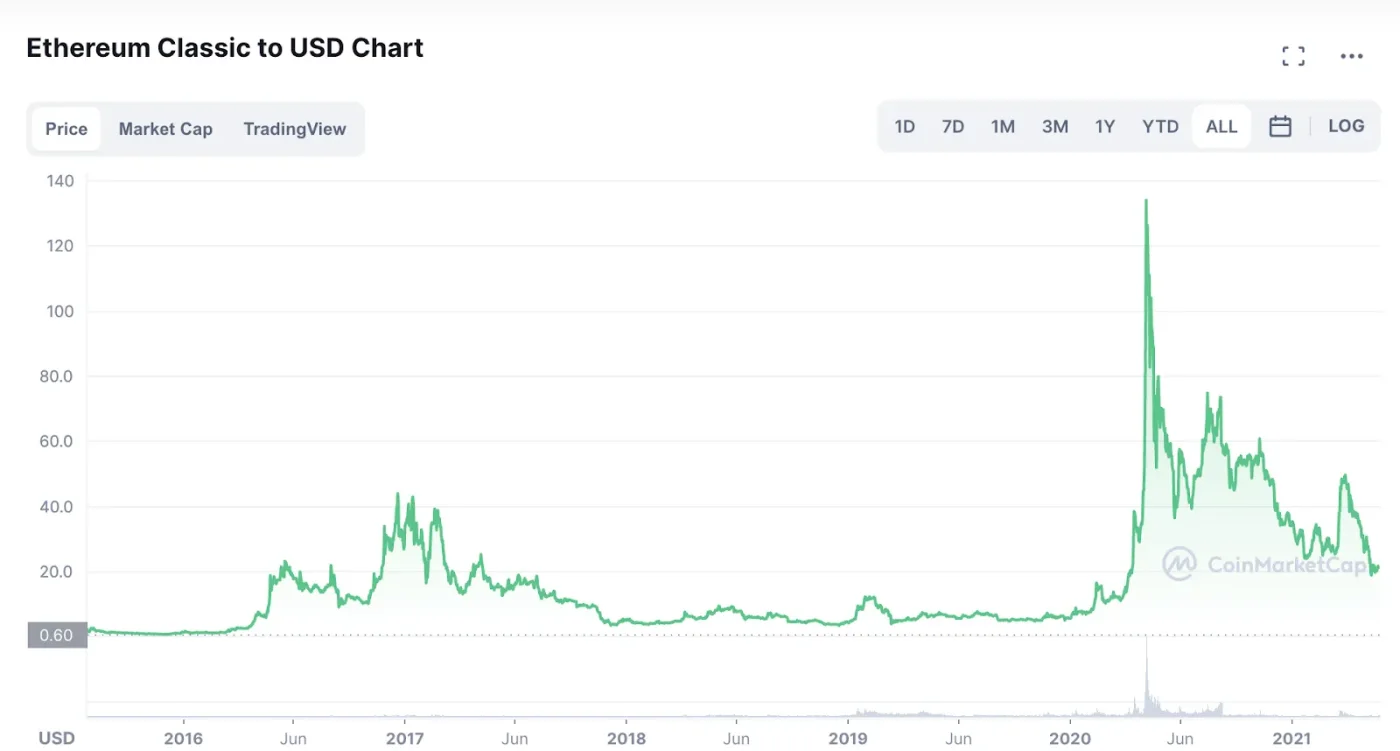Open the fullscreen chart view icon

point(1293,56)
